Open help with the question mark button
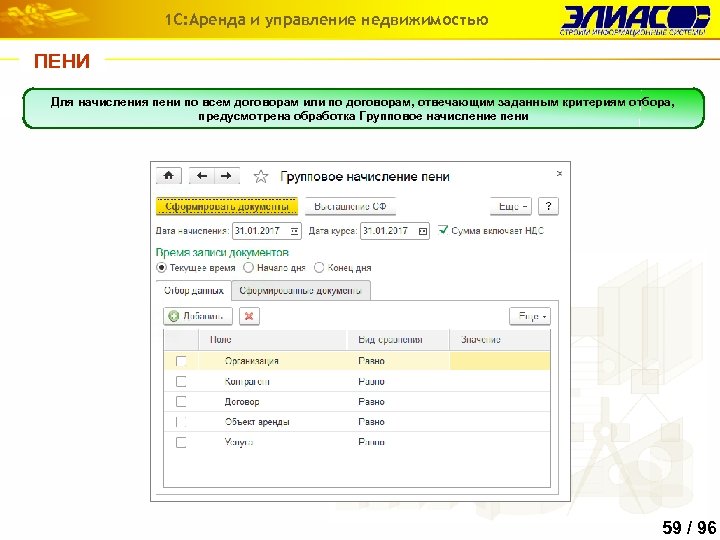Screen dimensions: 720x540 [x=548, y=206]
